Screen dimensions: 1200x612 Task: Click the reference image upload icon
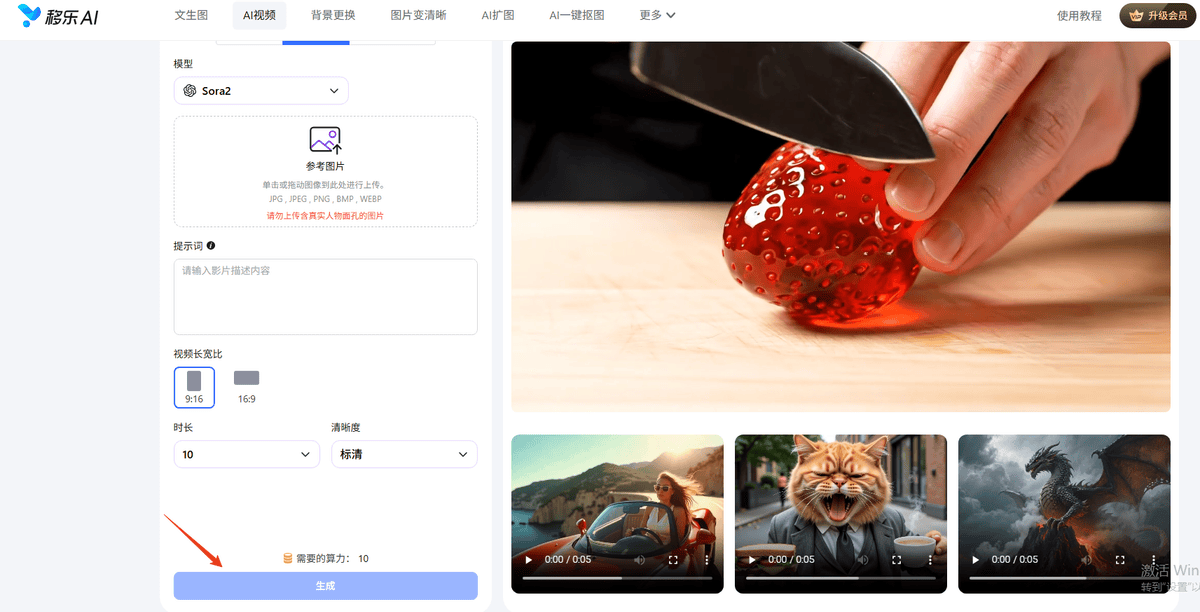(325, 141)
